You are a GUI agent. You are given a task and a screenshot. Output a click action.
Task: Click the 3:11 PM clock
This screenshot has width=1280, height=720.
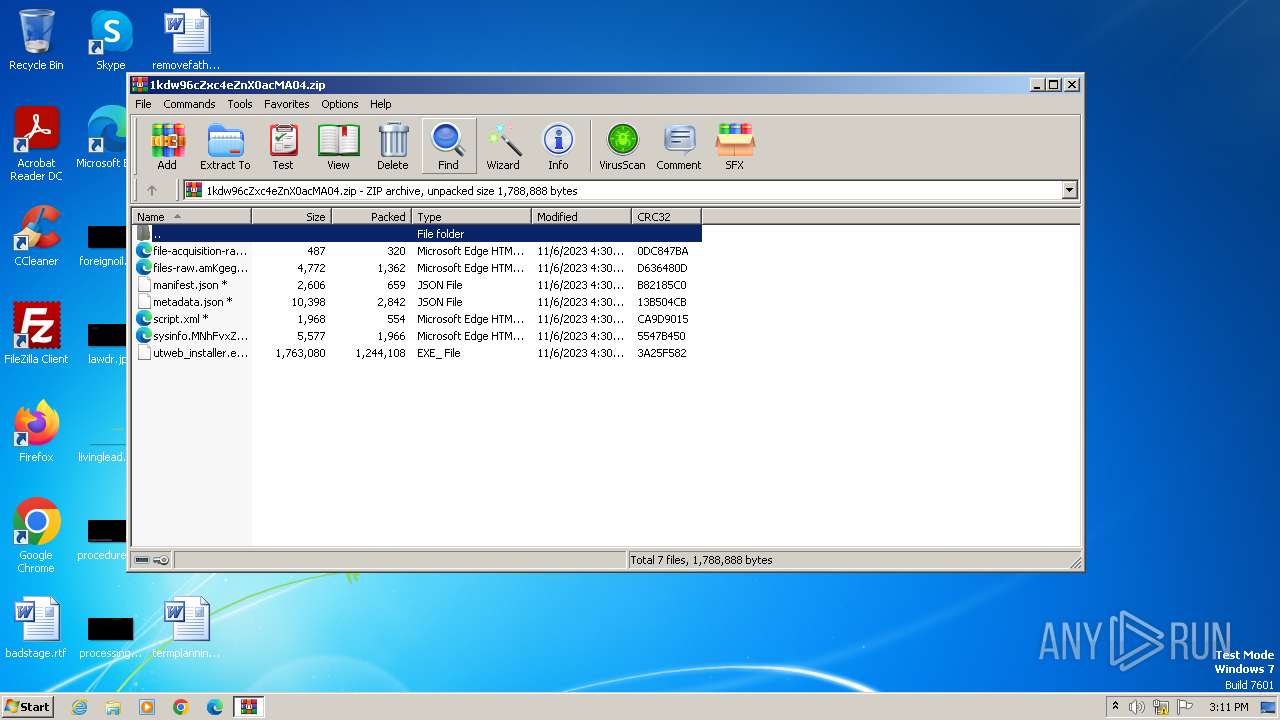[1229, 707]
